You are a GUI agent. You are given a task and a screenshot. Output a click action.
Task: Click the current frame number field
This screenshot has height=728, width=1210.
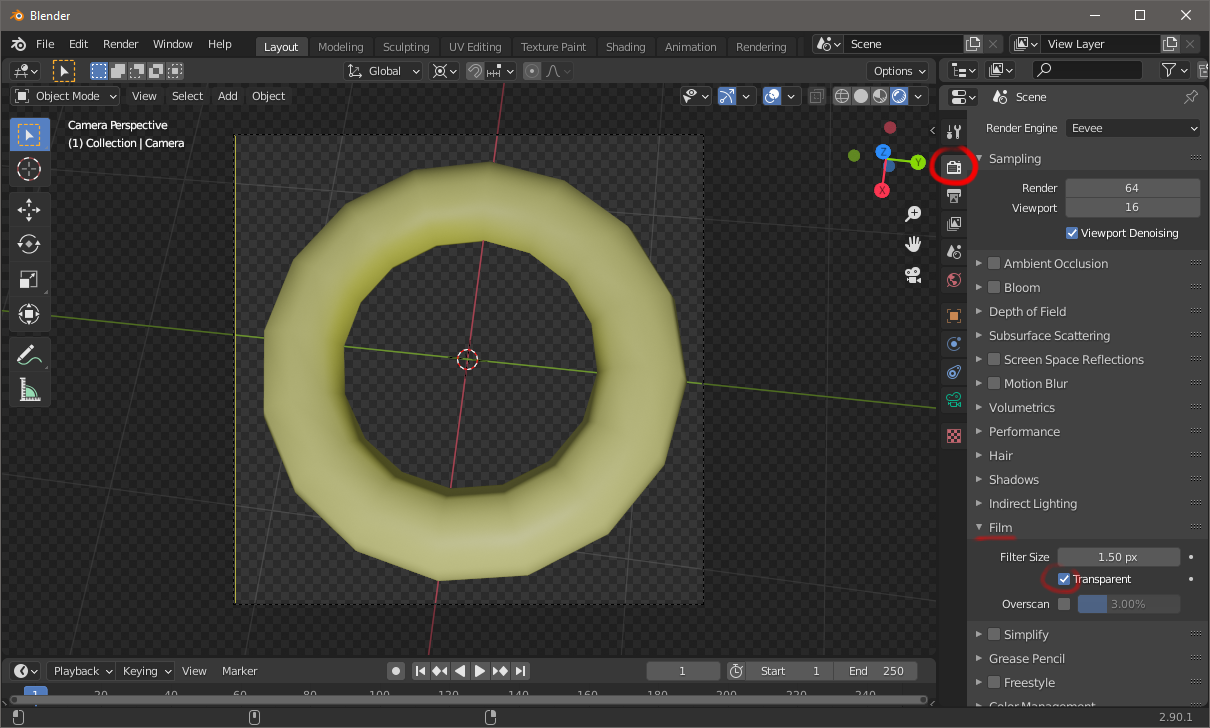683,671
